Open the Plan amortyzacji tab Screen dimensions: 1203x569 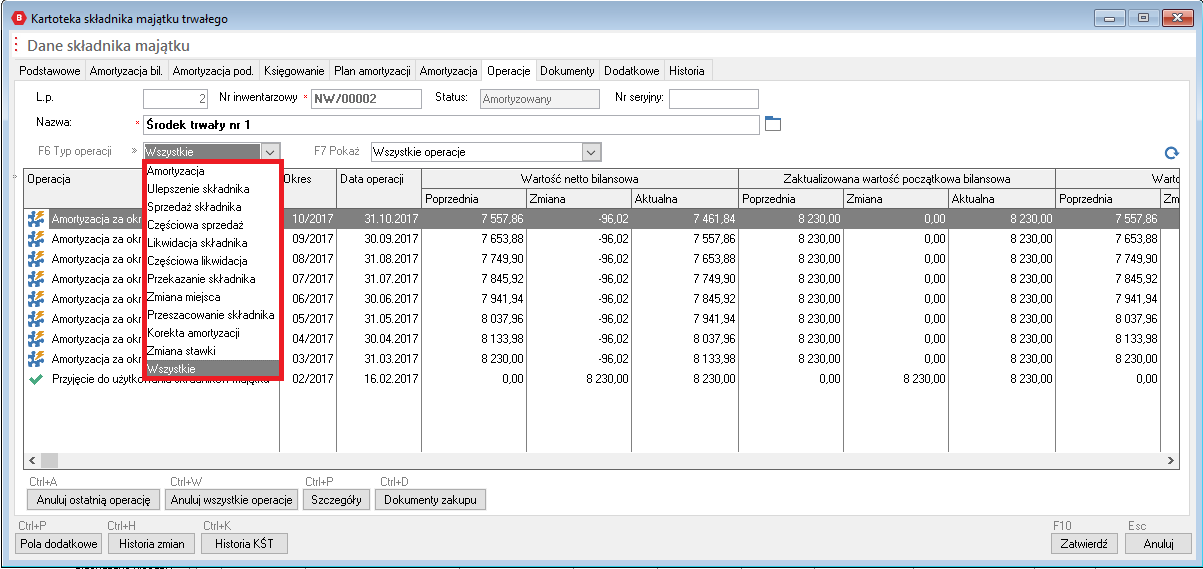coord(373,71)
